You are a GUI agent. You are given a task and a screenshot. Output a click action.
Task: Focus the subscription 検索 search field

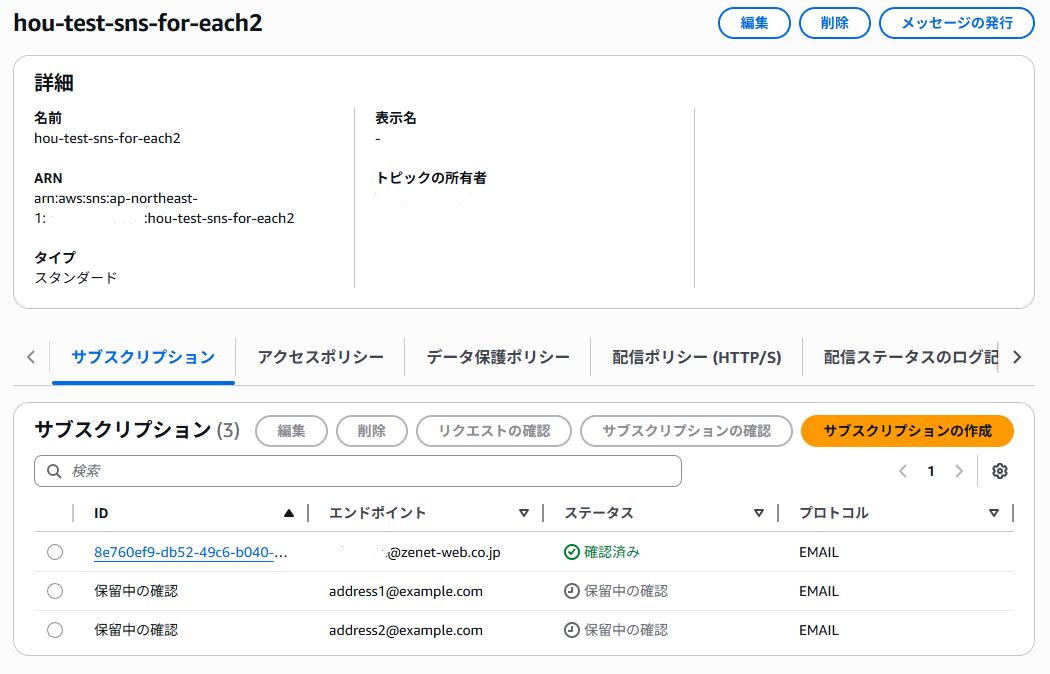tap(358, 471)
